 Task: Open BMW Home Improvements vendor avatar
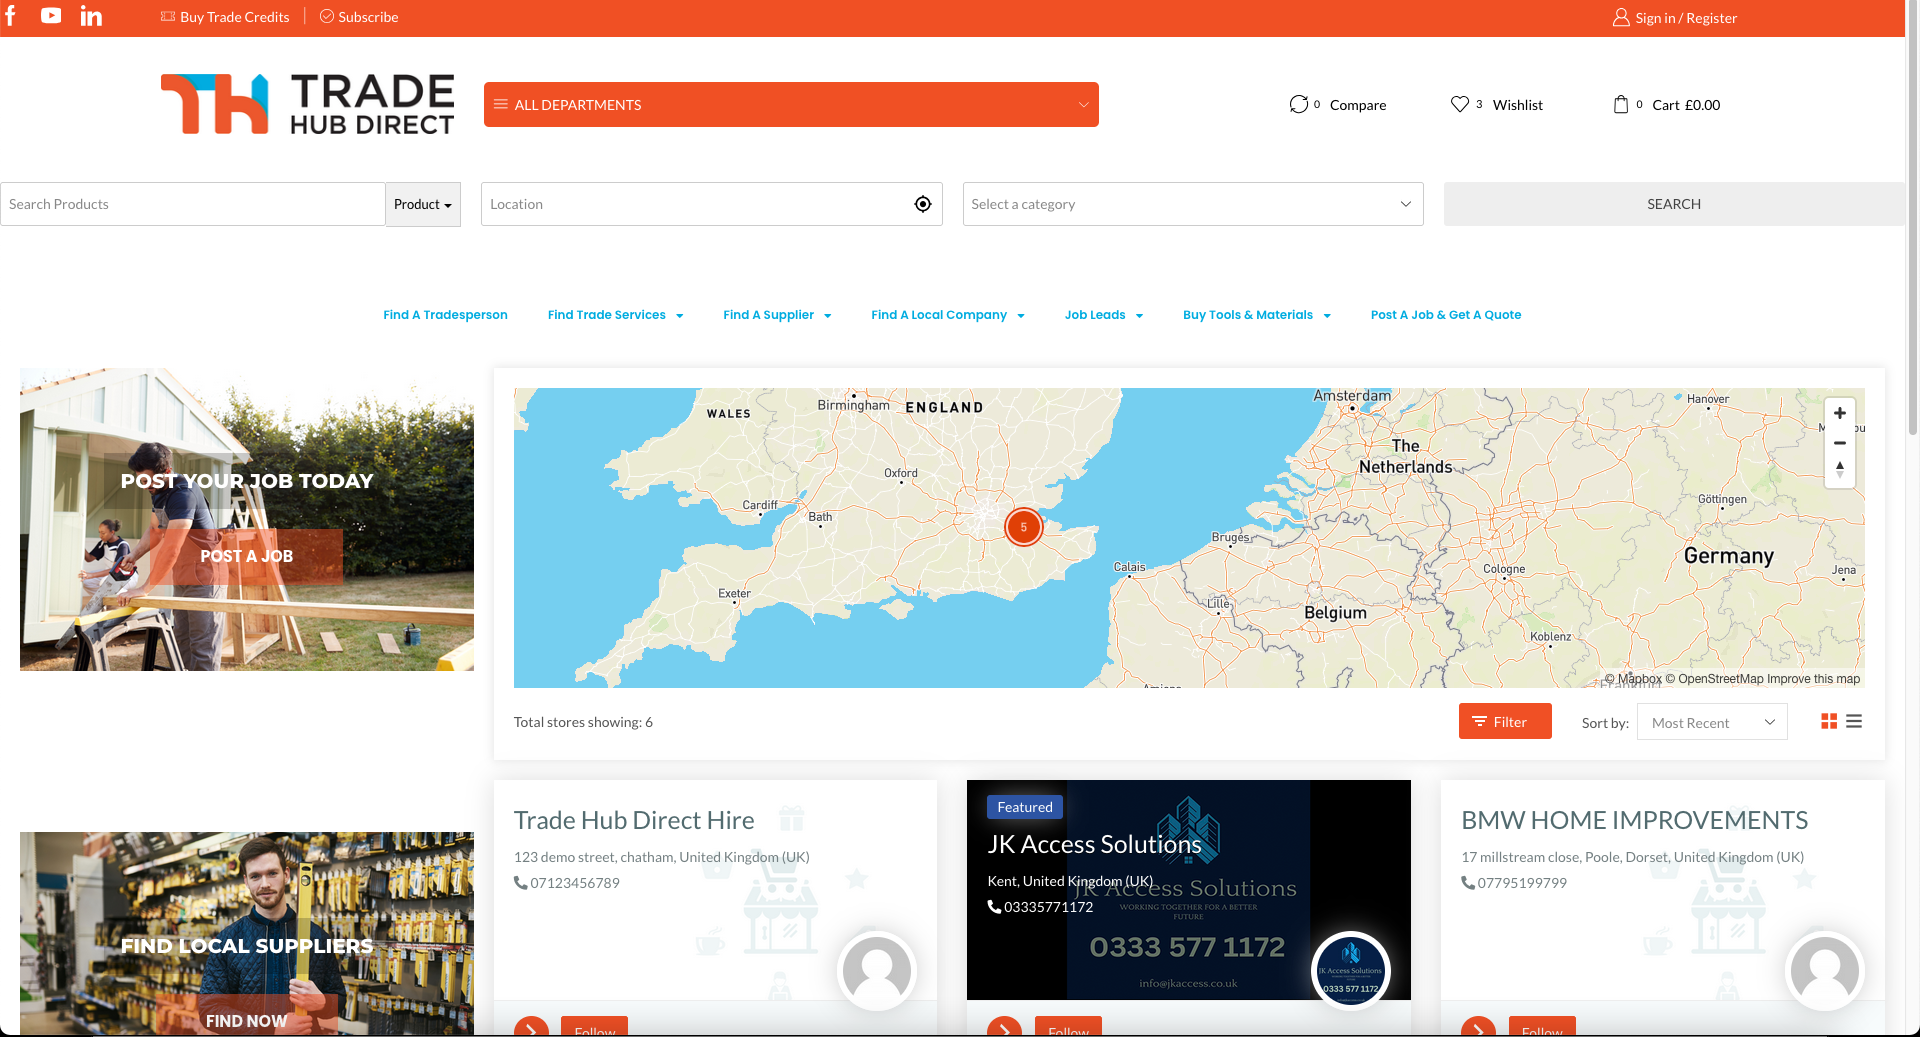[1825, 970]
